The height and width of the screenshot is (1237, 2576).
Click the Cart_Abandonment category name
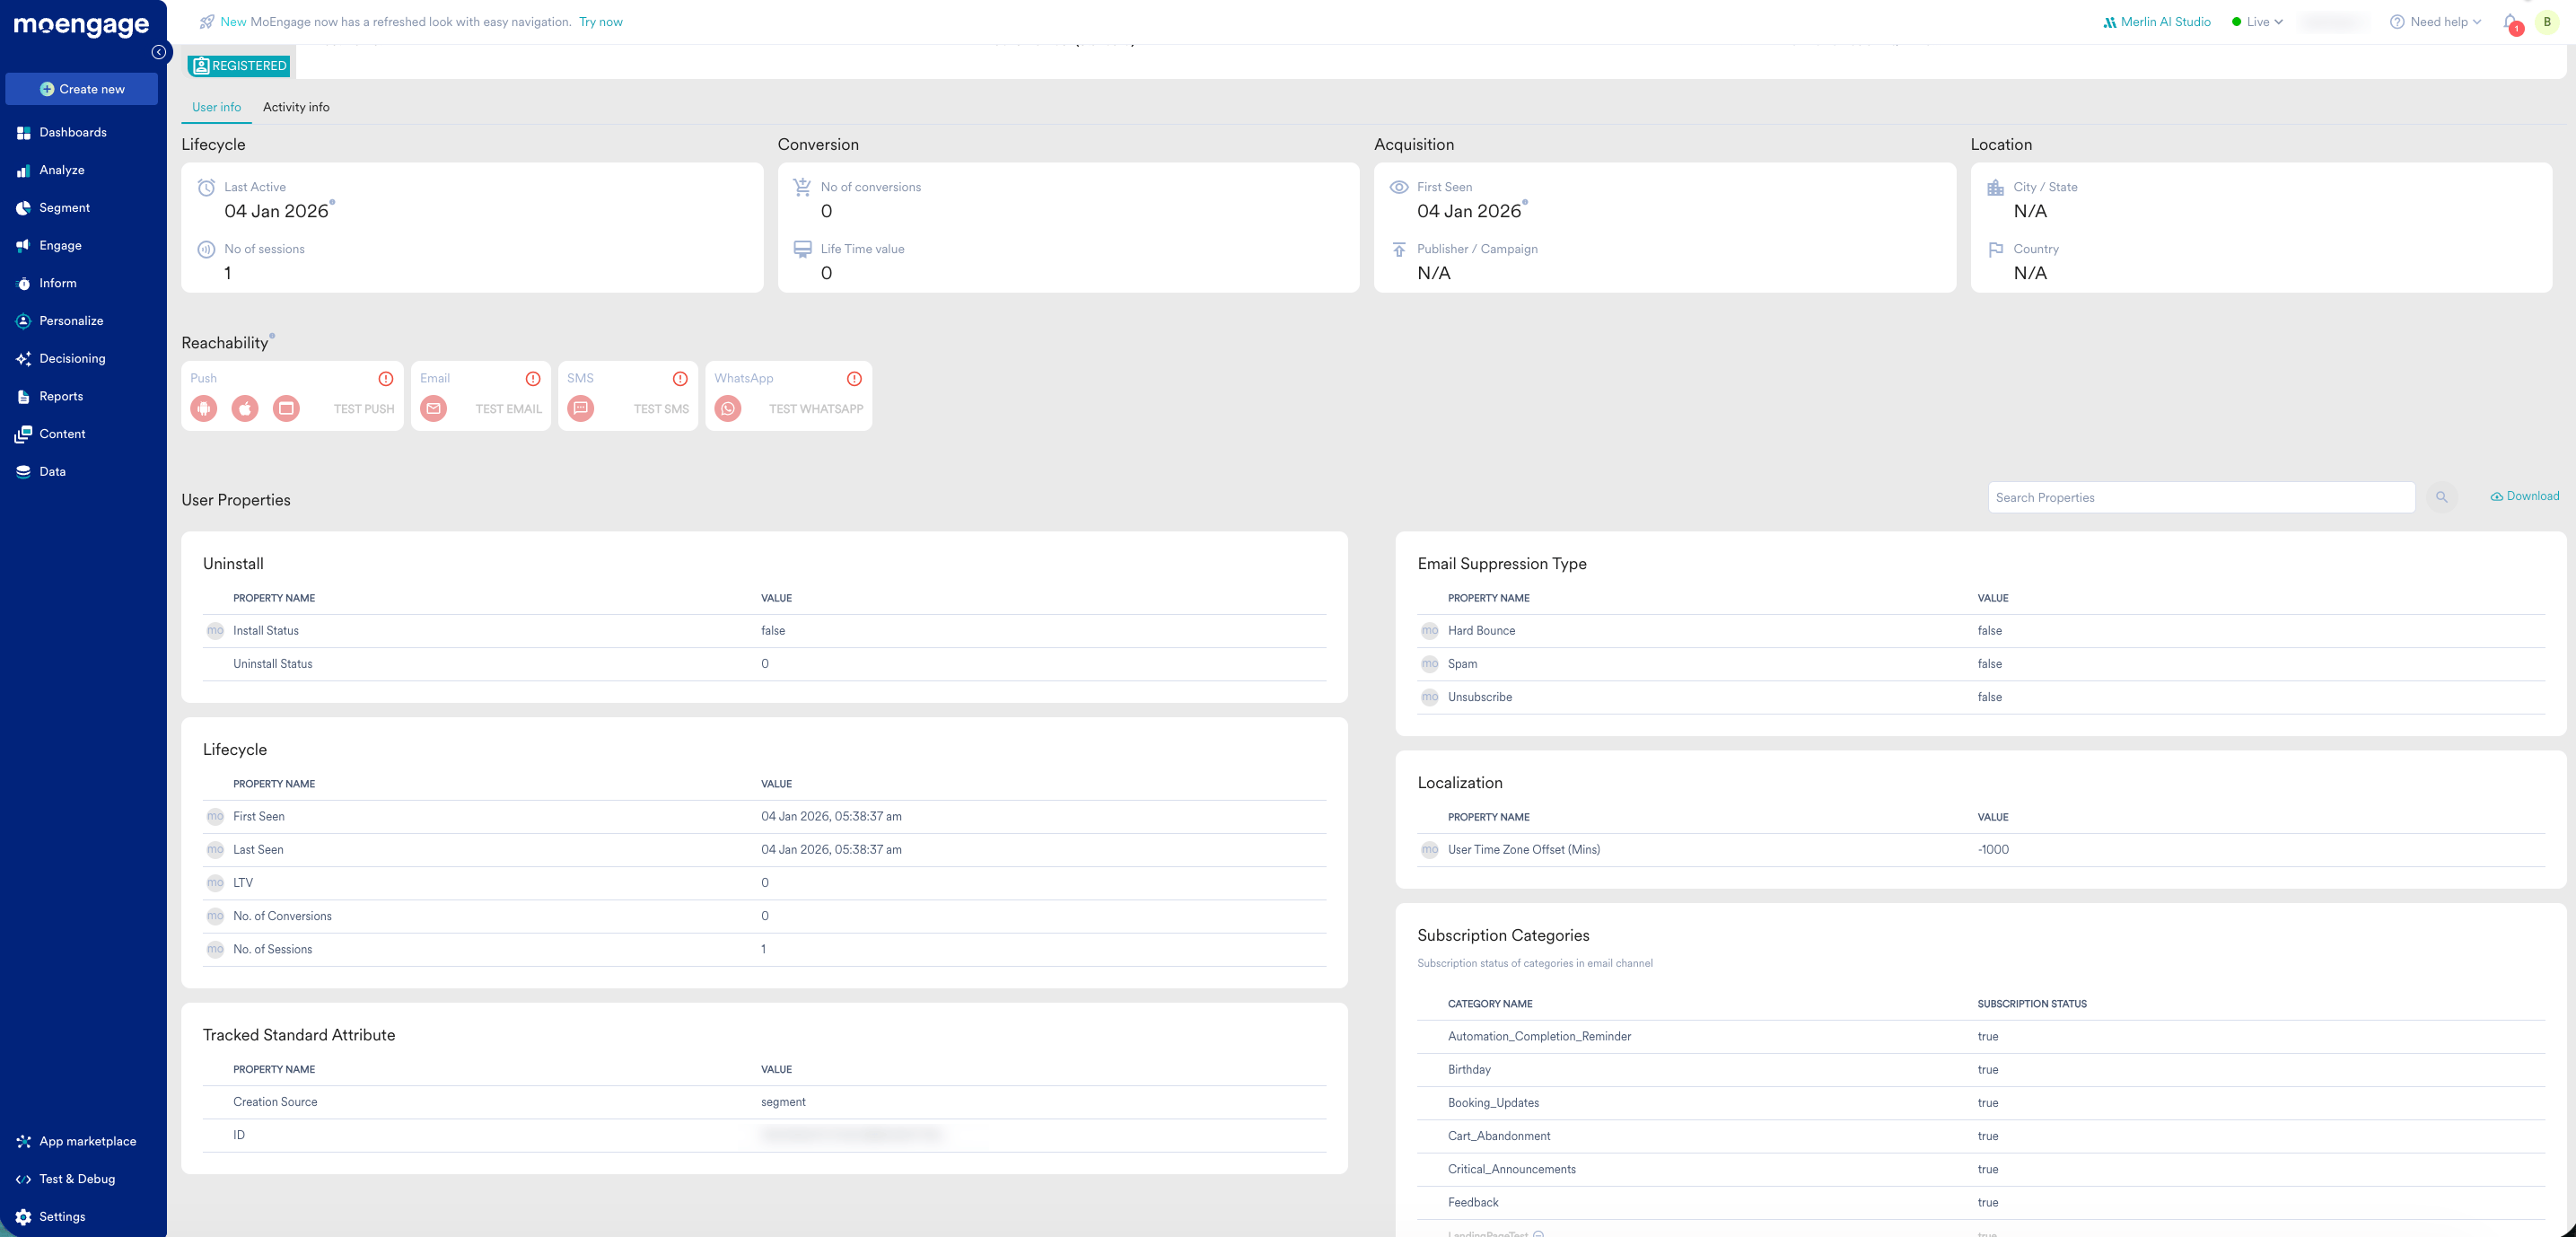[1499, 1136]
